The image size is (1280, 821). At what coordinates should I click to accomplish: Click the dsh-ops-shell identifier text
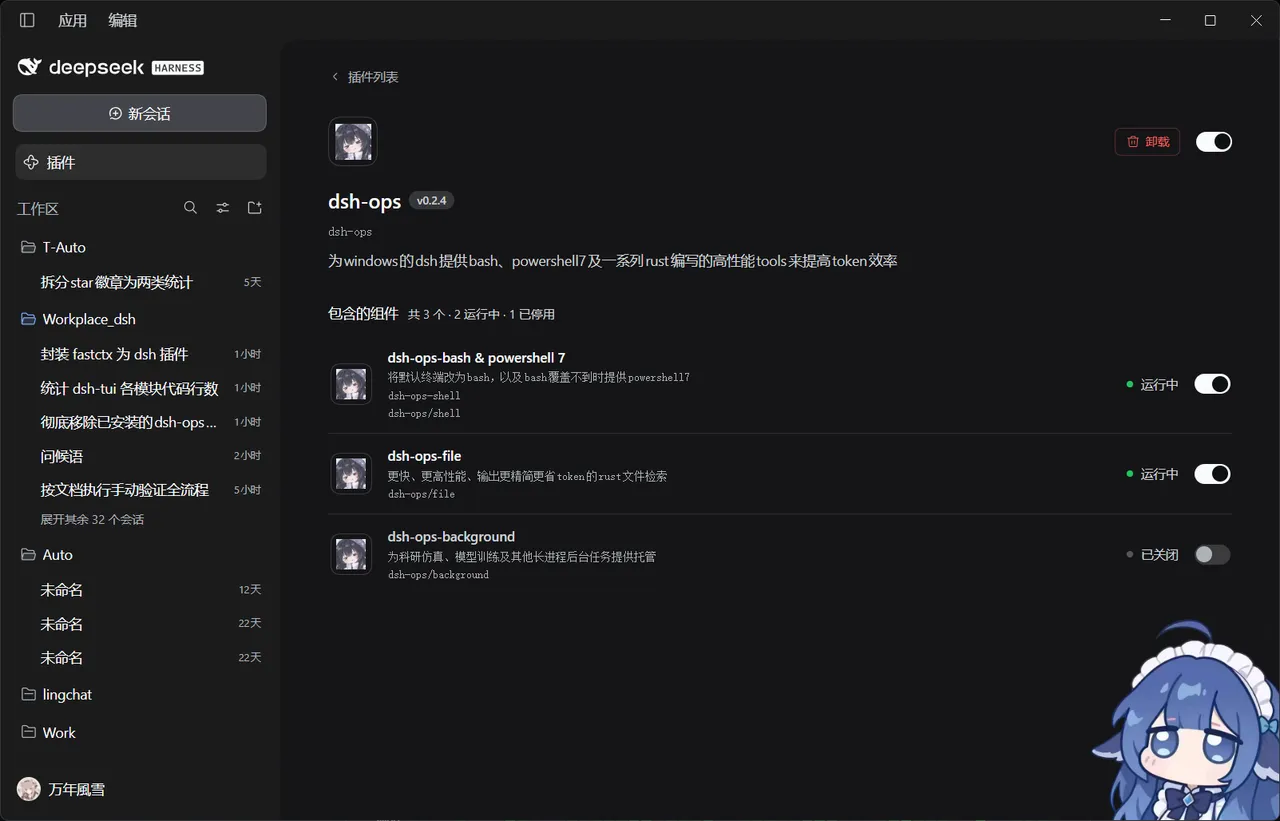point(424,396)
